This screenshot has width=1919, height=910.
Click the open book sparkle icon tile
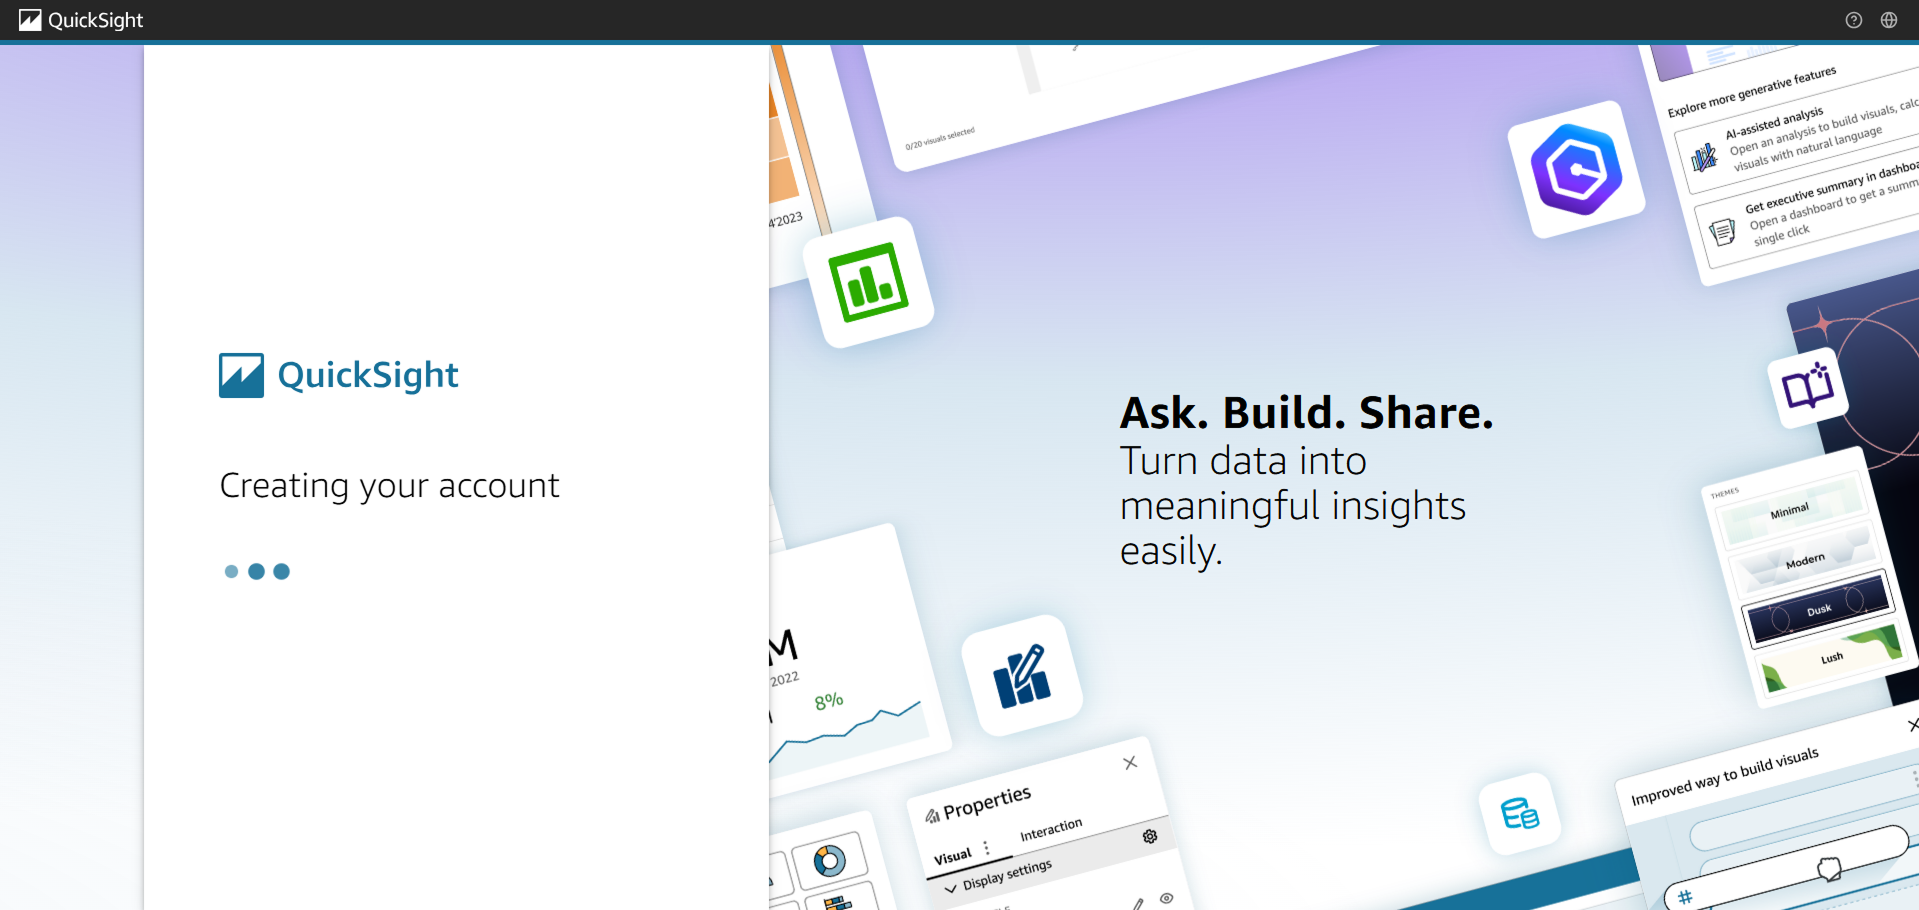(x=1808, y=388)
